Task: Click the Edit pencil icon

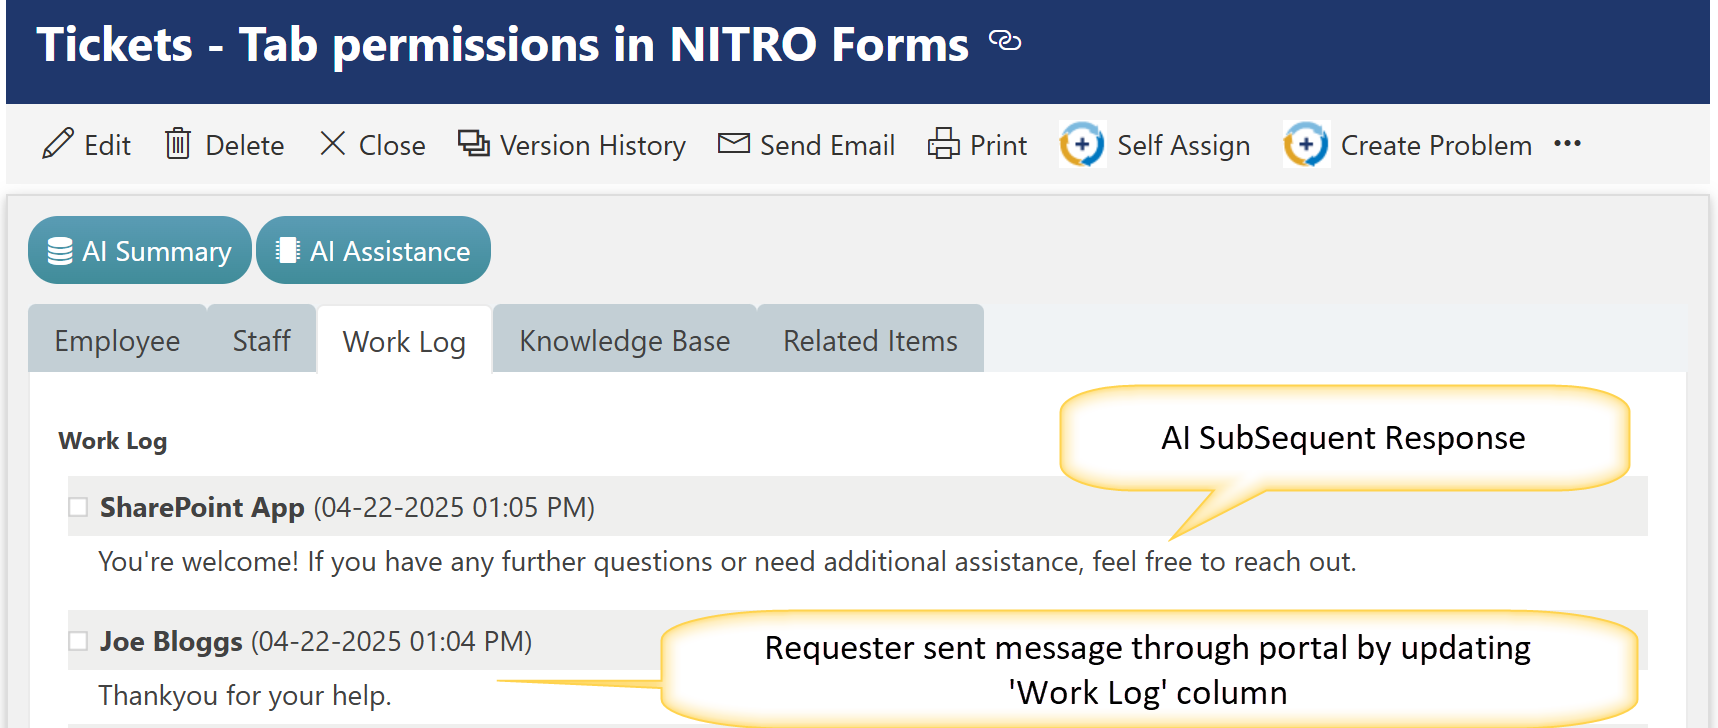Action: click(x=58, y=145)
